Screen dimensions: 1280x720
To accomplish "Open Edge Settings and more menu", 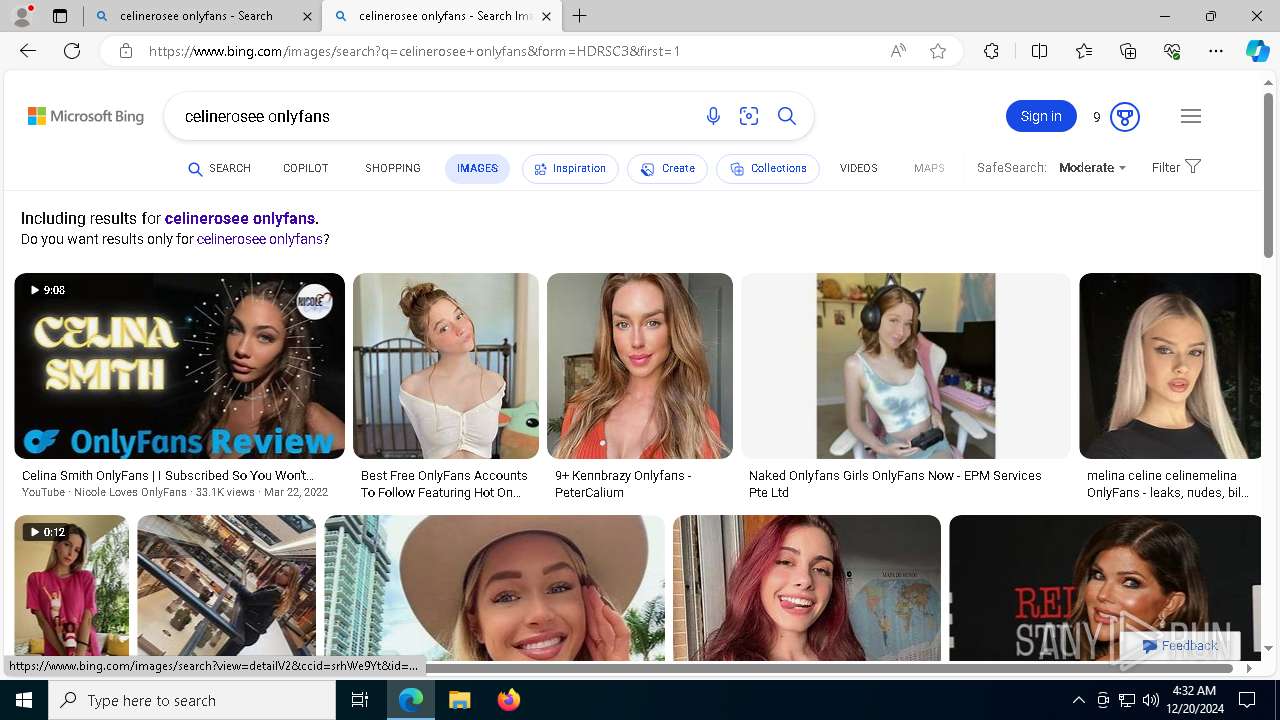I will click(x=1216, y=51).
